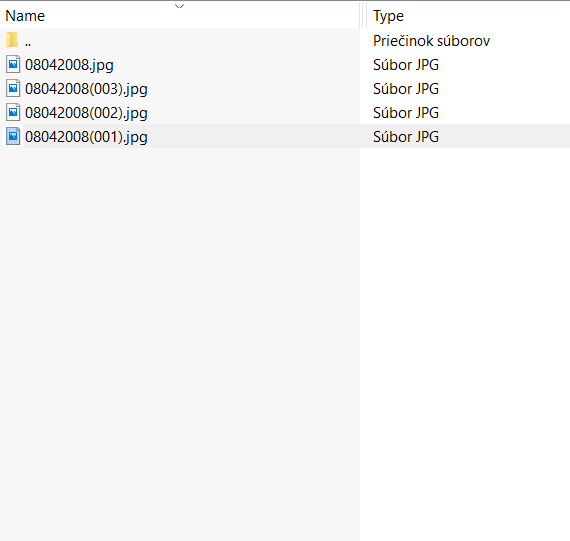Click the "Súbor JPG" type of 08042008(002).jpg
This screenshot has width=570, height=541.
pyautogui.click(x=406, y=113)
